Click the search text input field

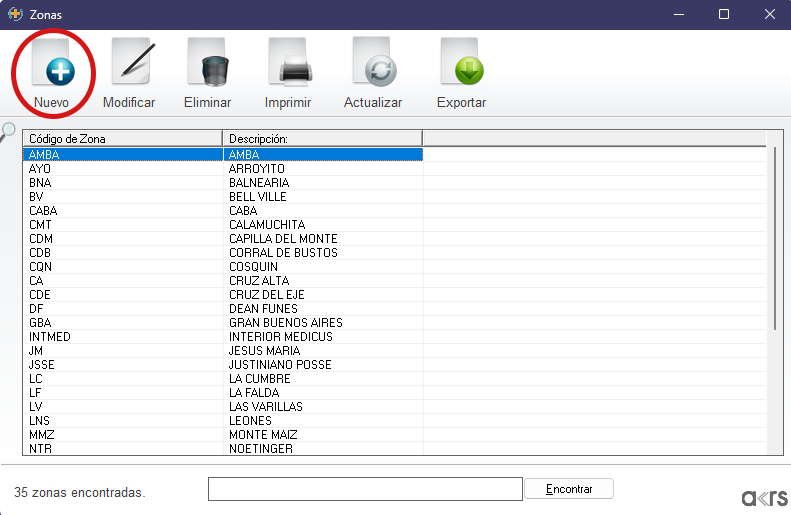[x=365, y=489]
